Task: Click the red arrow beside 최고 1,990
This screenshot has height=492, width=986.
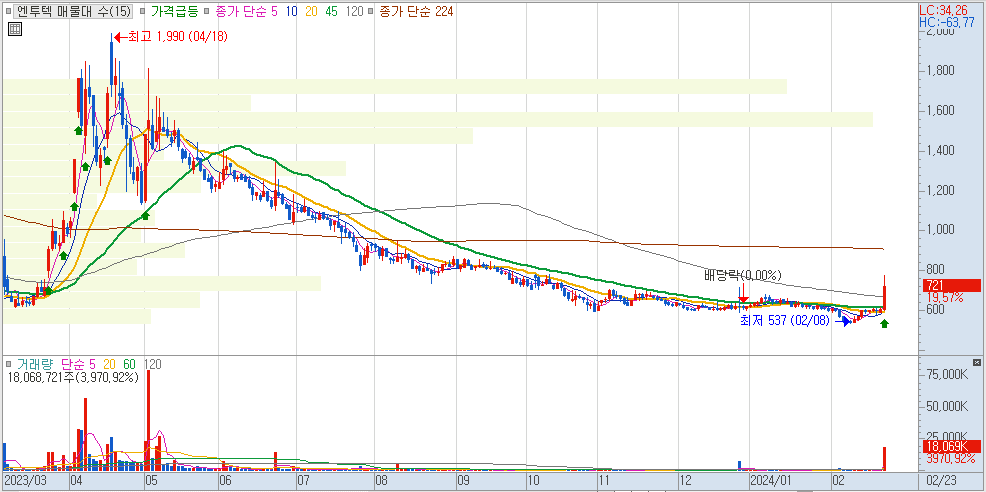Action: (120, 37)
